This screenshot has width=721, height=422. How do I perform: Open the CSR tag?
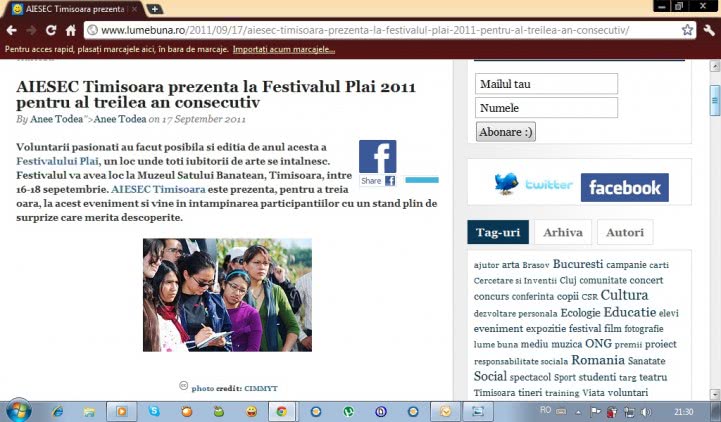tap(589, 297)
